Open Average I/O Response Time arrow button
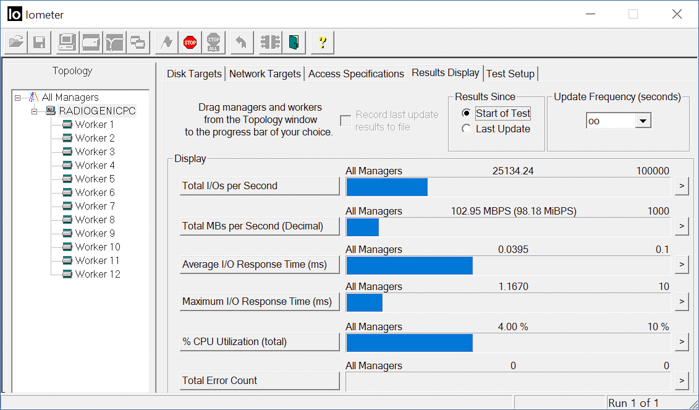Screen dimensions: 699x410 [681, 265]
